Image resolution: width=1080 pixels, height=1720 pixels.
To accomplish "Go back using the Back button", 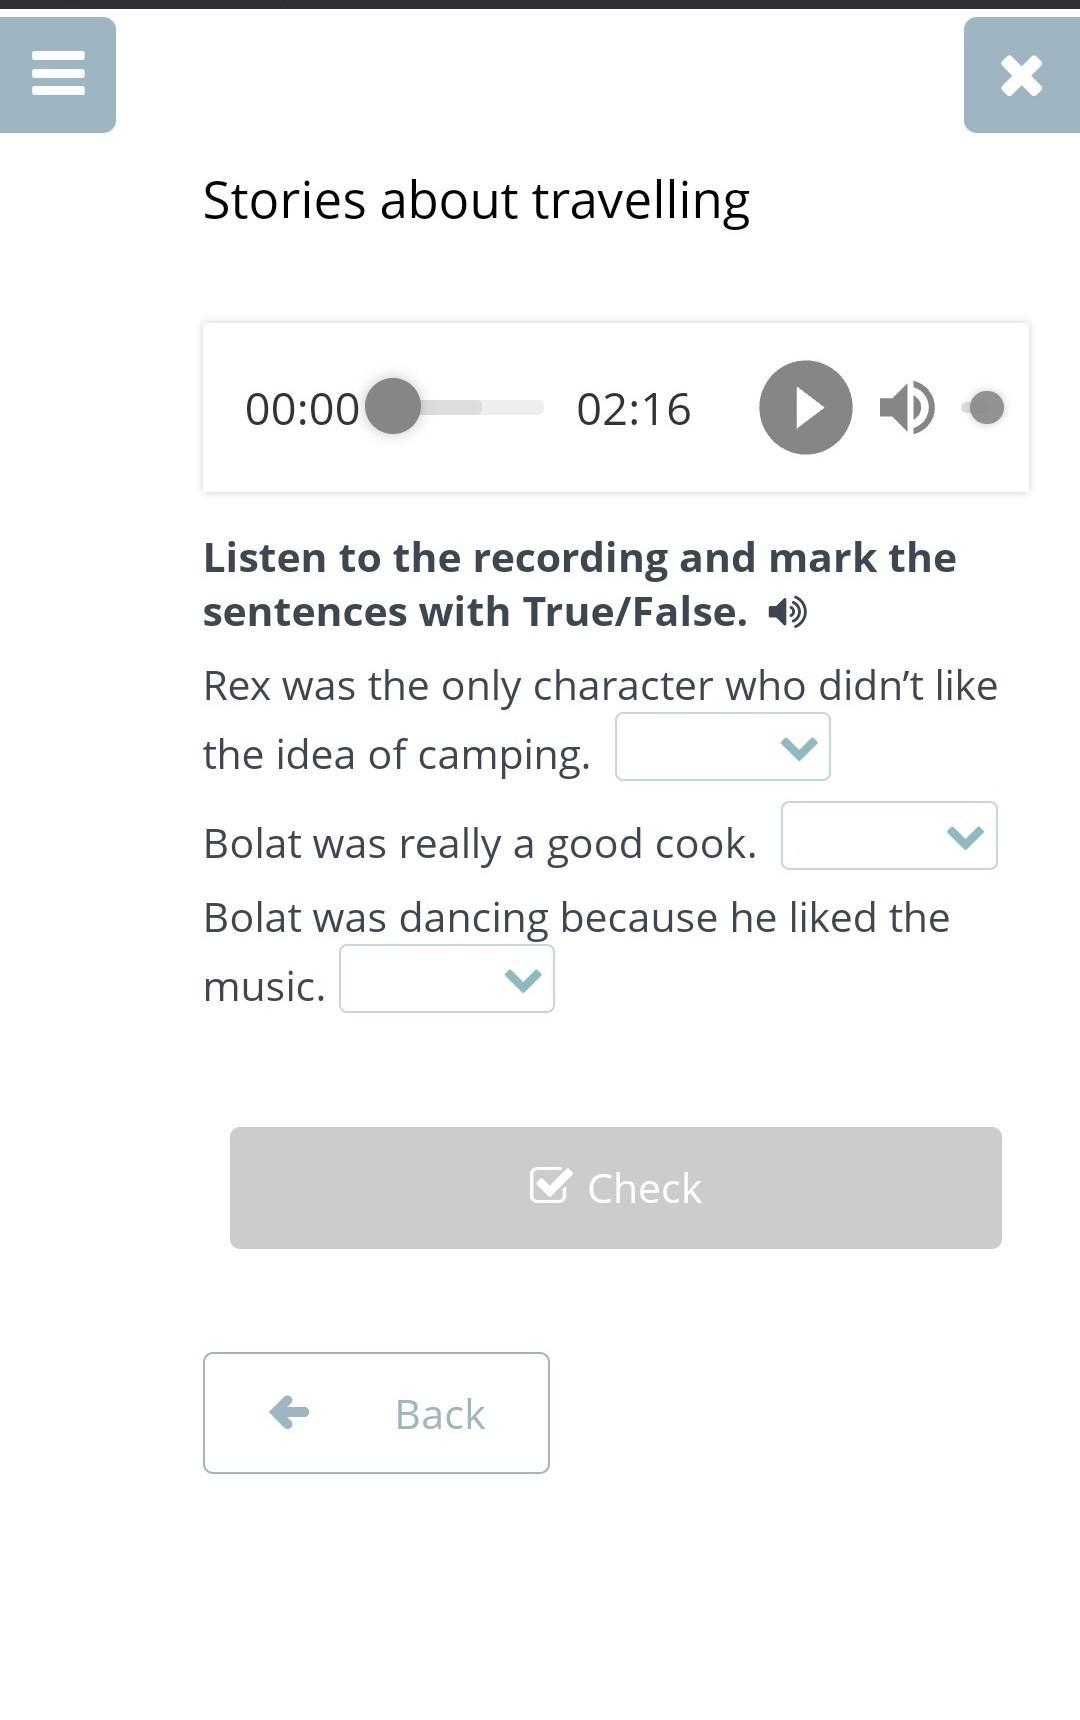I will [x=376, y=1413].
